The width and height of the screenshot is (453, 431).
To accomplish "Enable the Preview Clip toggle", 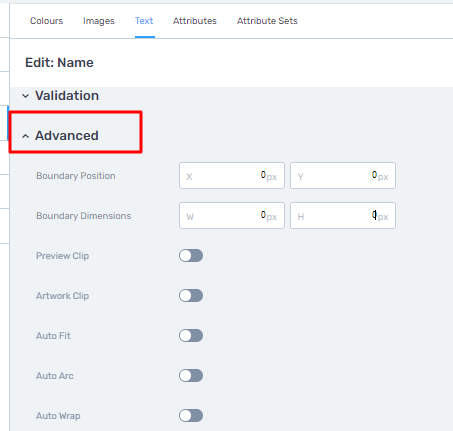I will [x=191, y=256].
